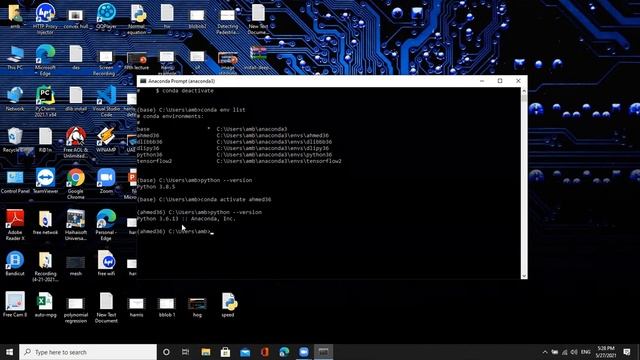This screenshot has width=640, height=360.
Task: Switch to Zoom on taskbar
Action: 304,352
